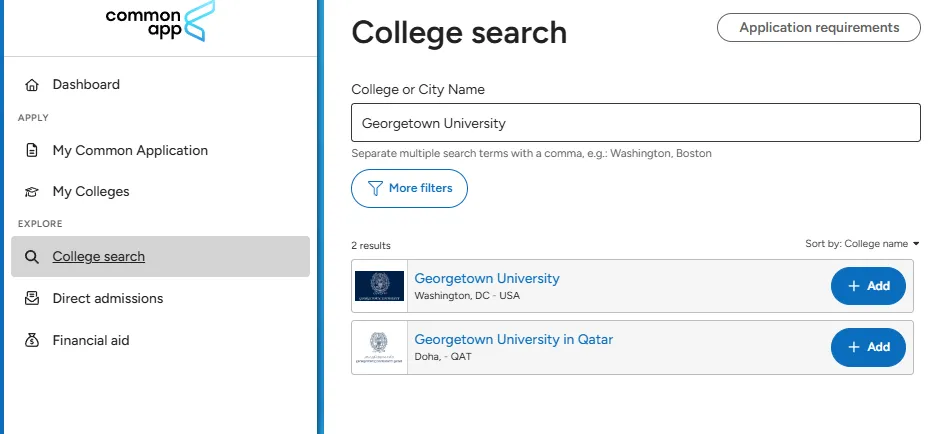Click the College search magnifier icon
The height and width of the screenshot is (434, 936).
point(32,257)
